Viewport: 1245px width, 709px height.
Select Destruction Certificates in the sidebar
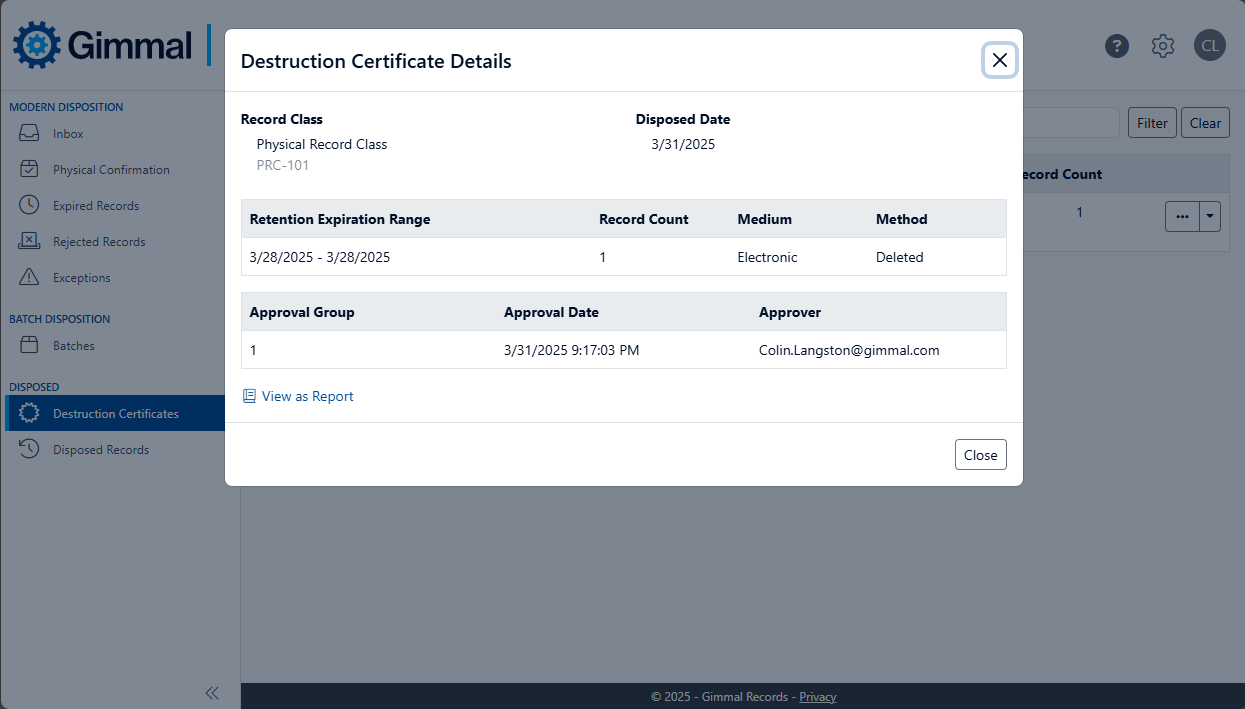pos(116,413)
